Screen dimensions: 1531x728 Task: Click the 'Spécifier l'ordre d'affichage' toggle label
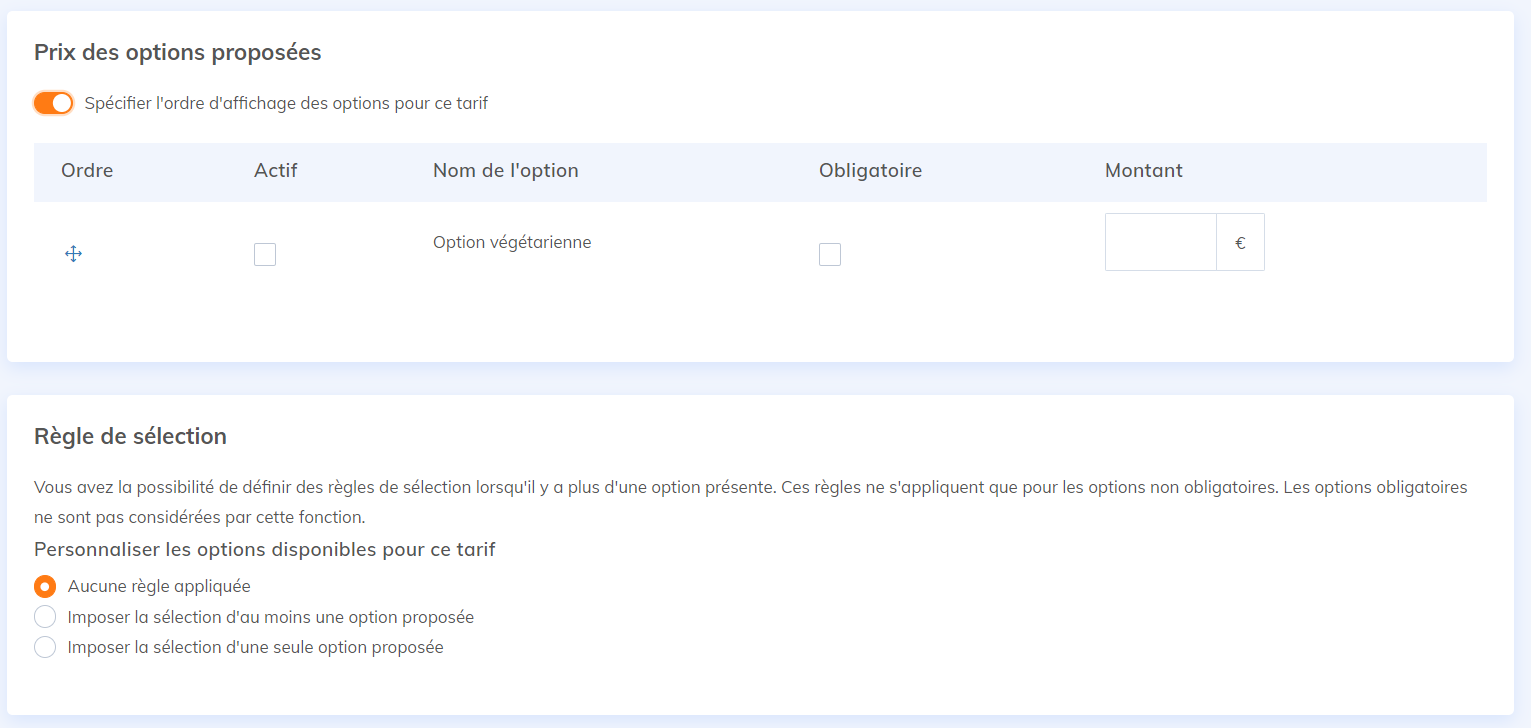[x=286, y=103]
